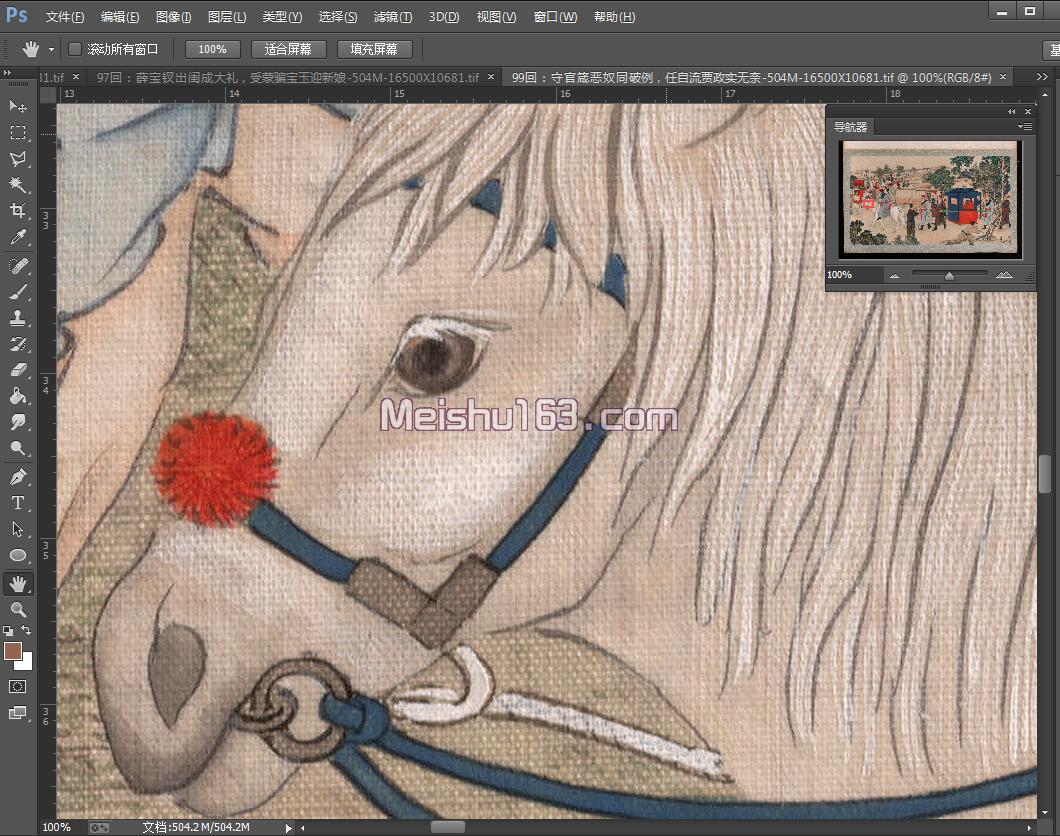Switch to the 97回 document tab
Image resolution: width=1060 pixels, height=836 pixels.
click(x=287, y=78)
